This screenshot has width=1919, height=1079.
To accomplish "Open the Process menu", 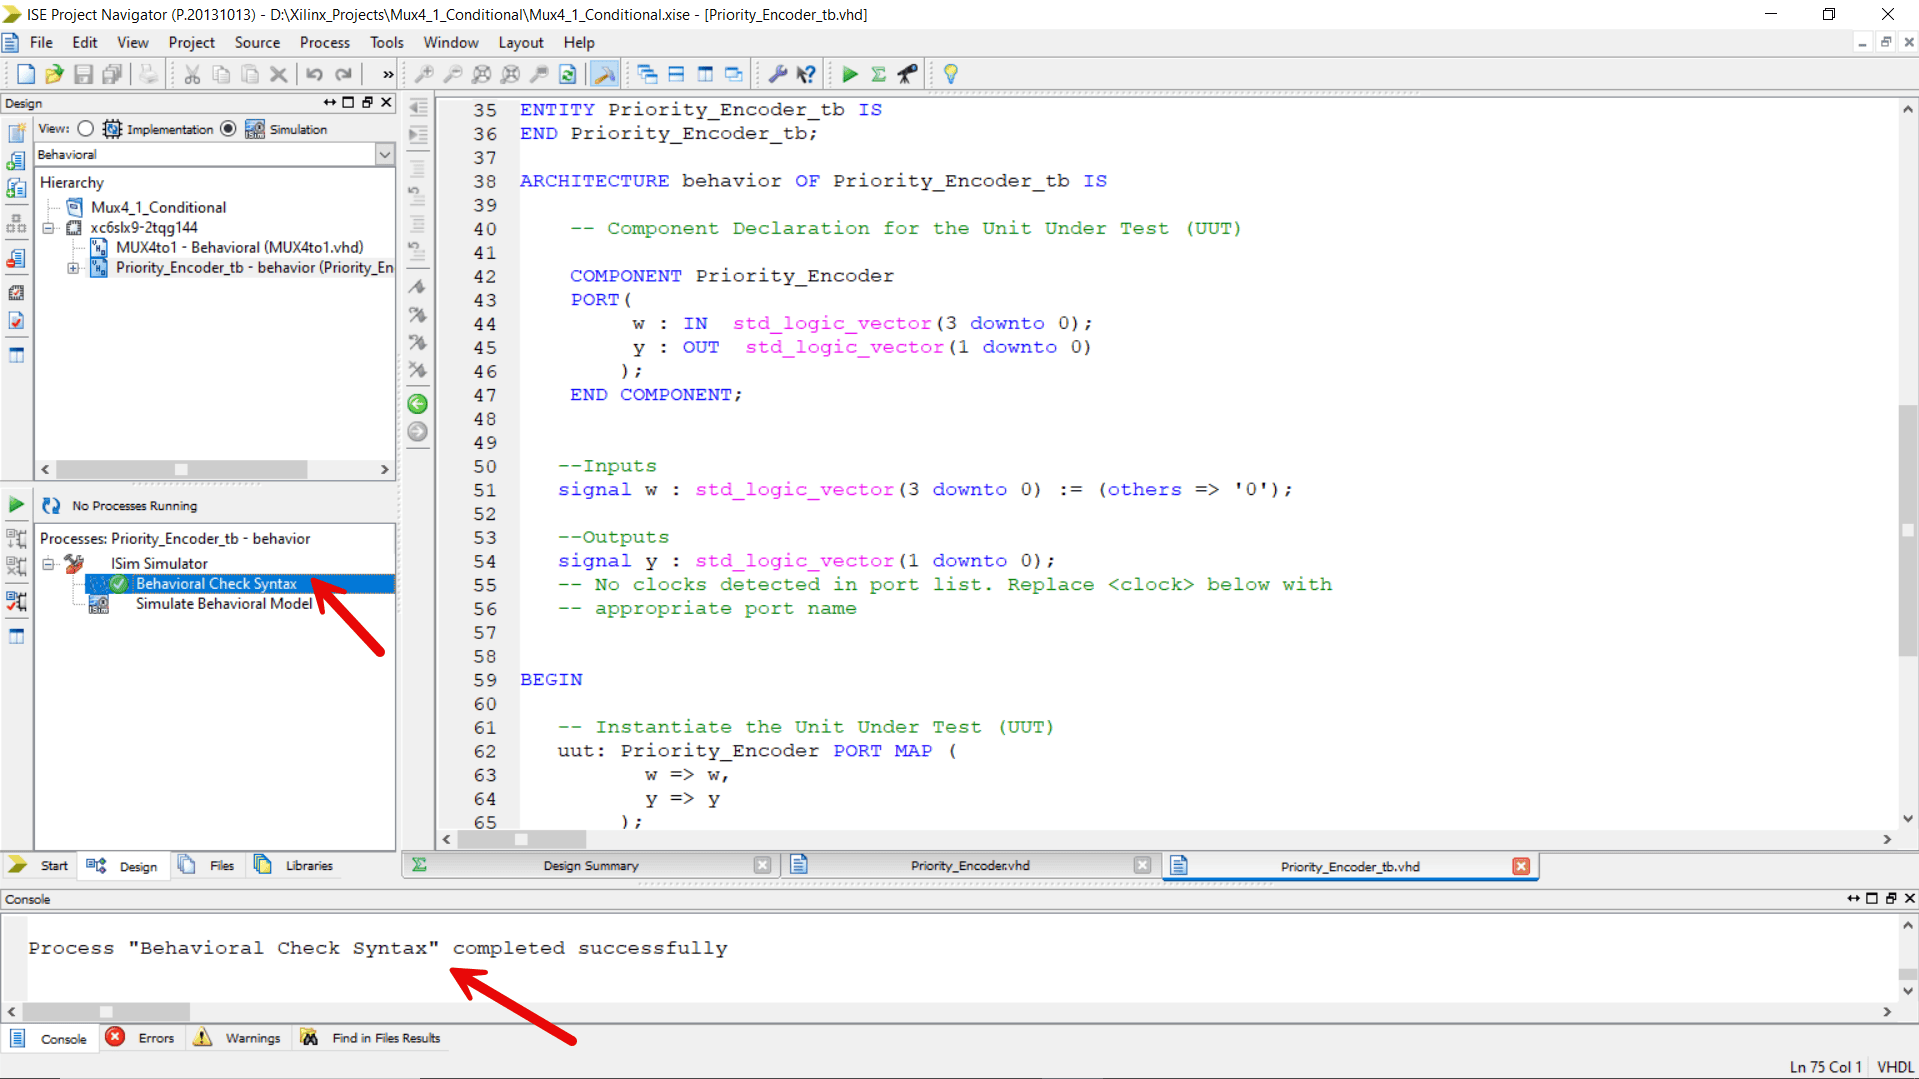I will click(324, 42).
